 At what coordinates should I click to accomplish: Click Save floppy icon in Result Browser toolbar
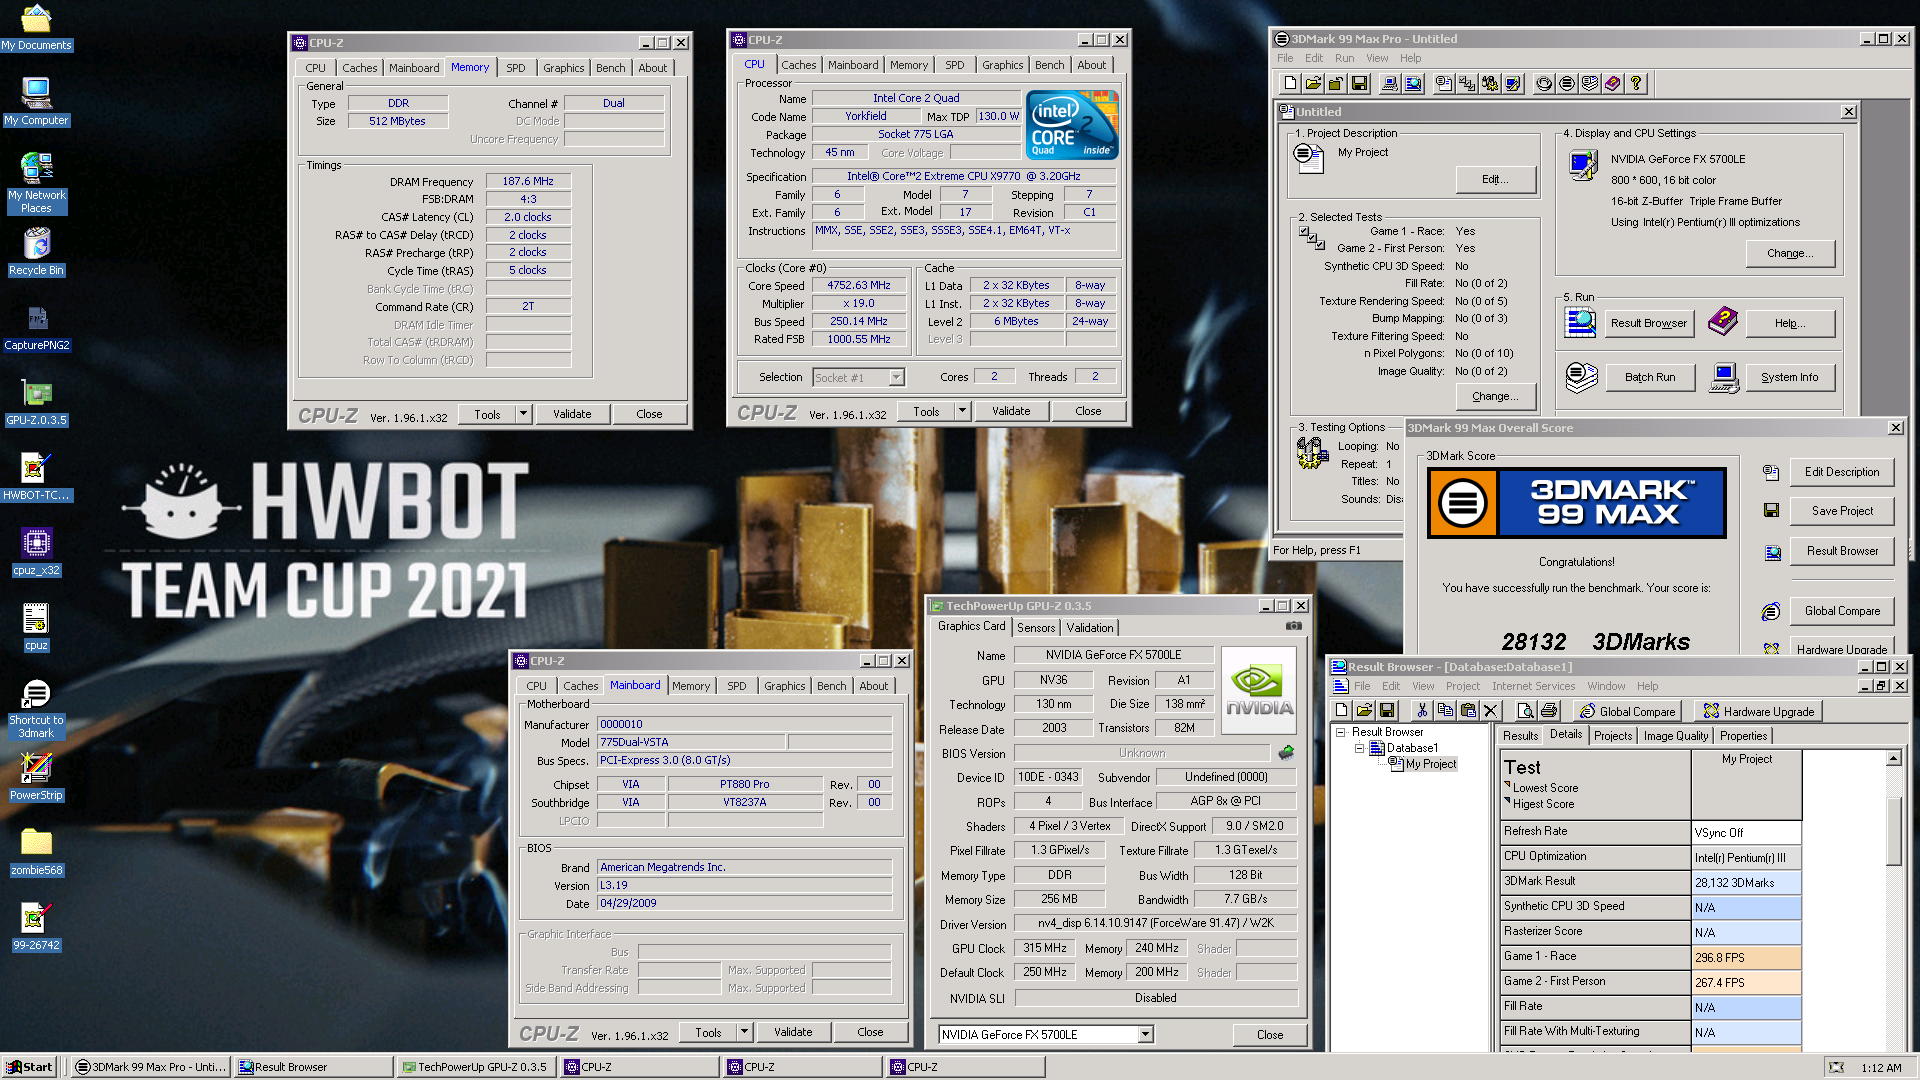pos(1387,711)
